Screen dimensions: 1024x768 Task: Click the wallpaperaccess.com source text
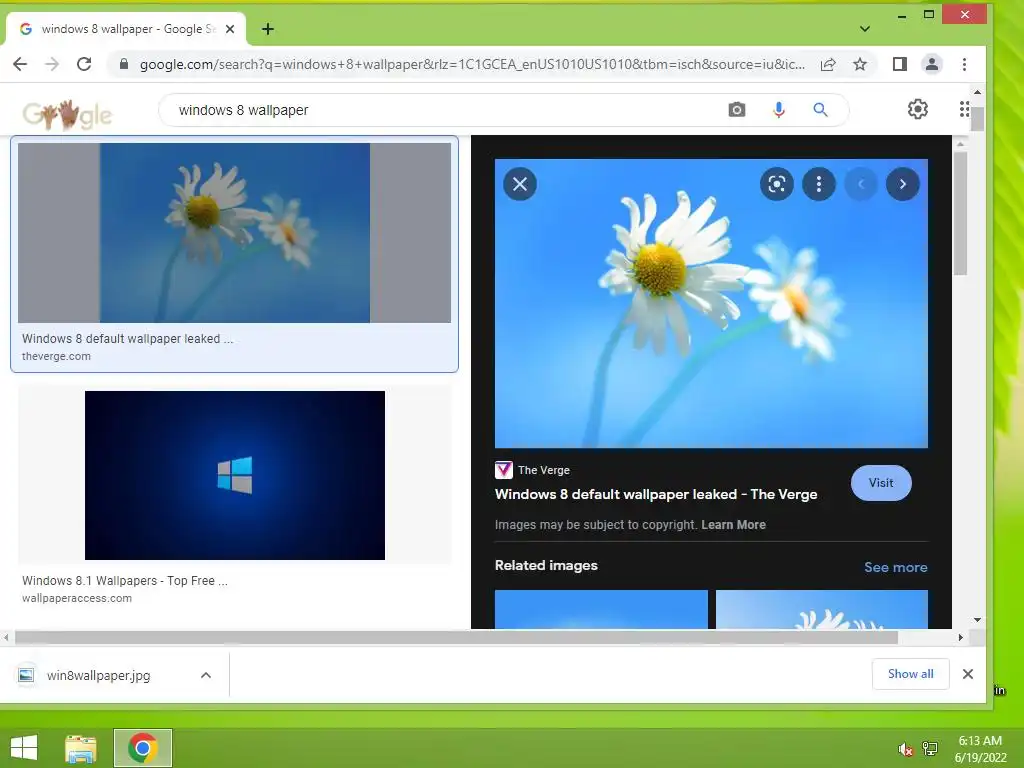pos(76,598)
